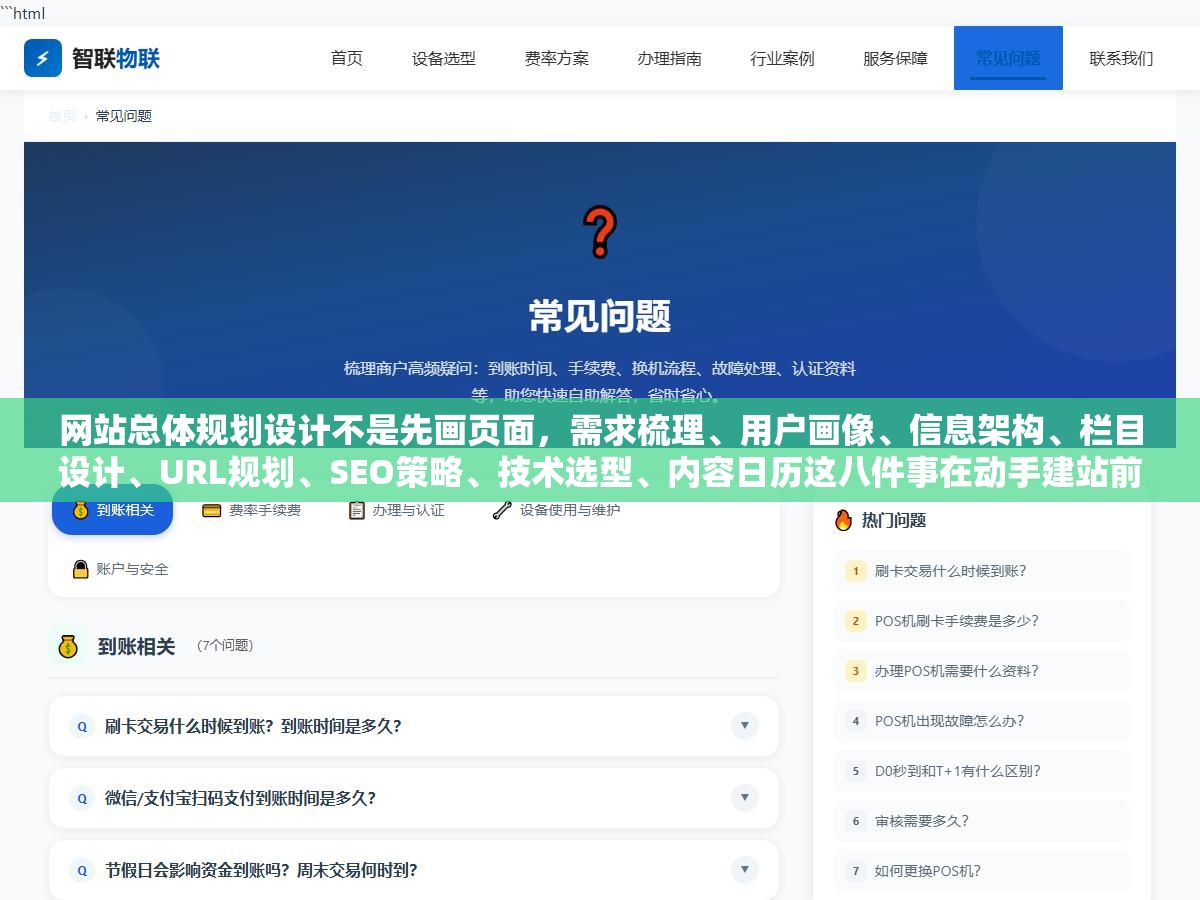Click the 智联物联 lightning logo icon
The height and width of the screenshot is (900, 1200).
pos(43,58)
